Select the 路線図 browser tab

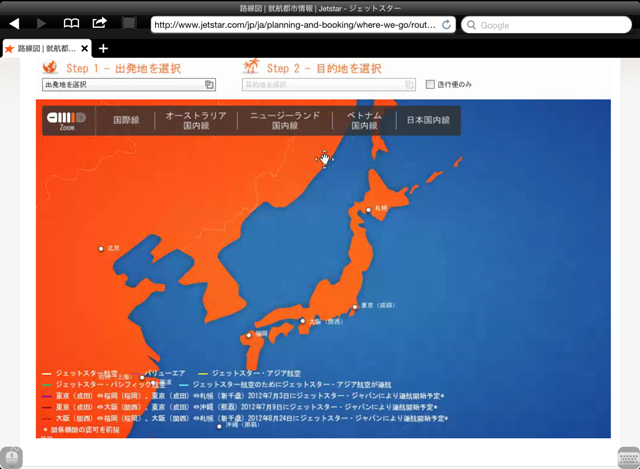46,49
